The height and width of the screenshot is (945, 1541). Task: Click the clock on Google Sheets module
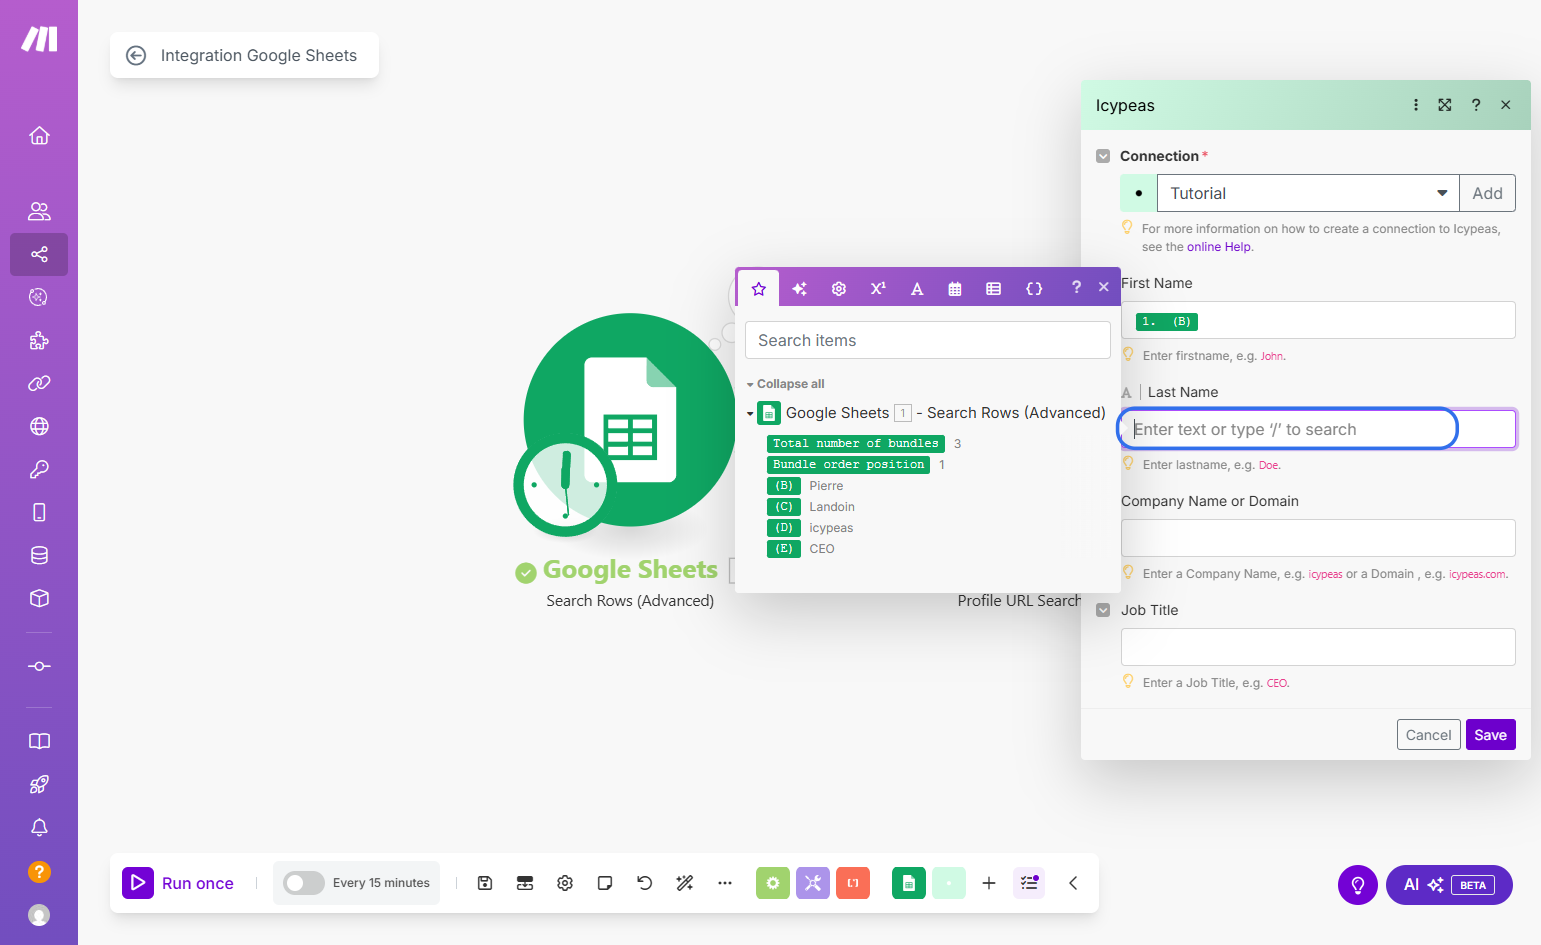(x=565, y=485)
